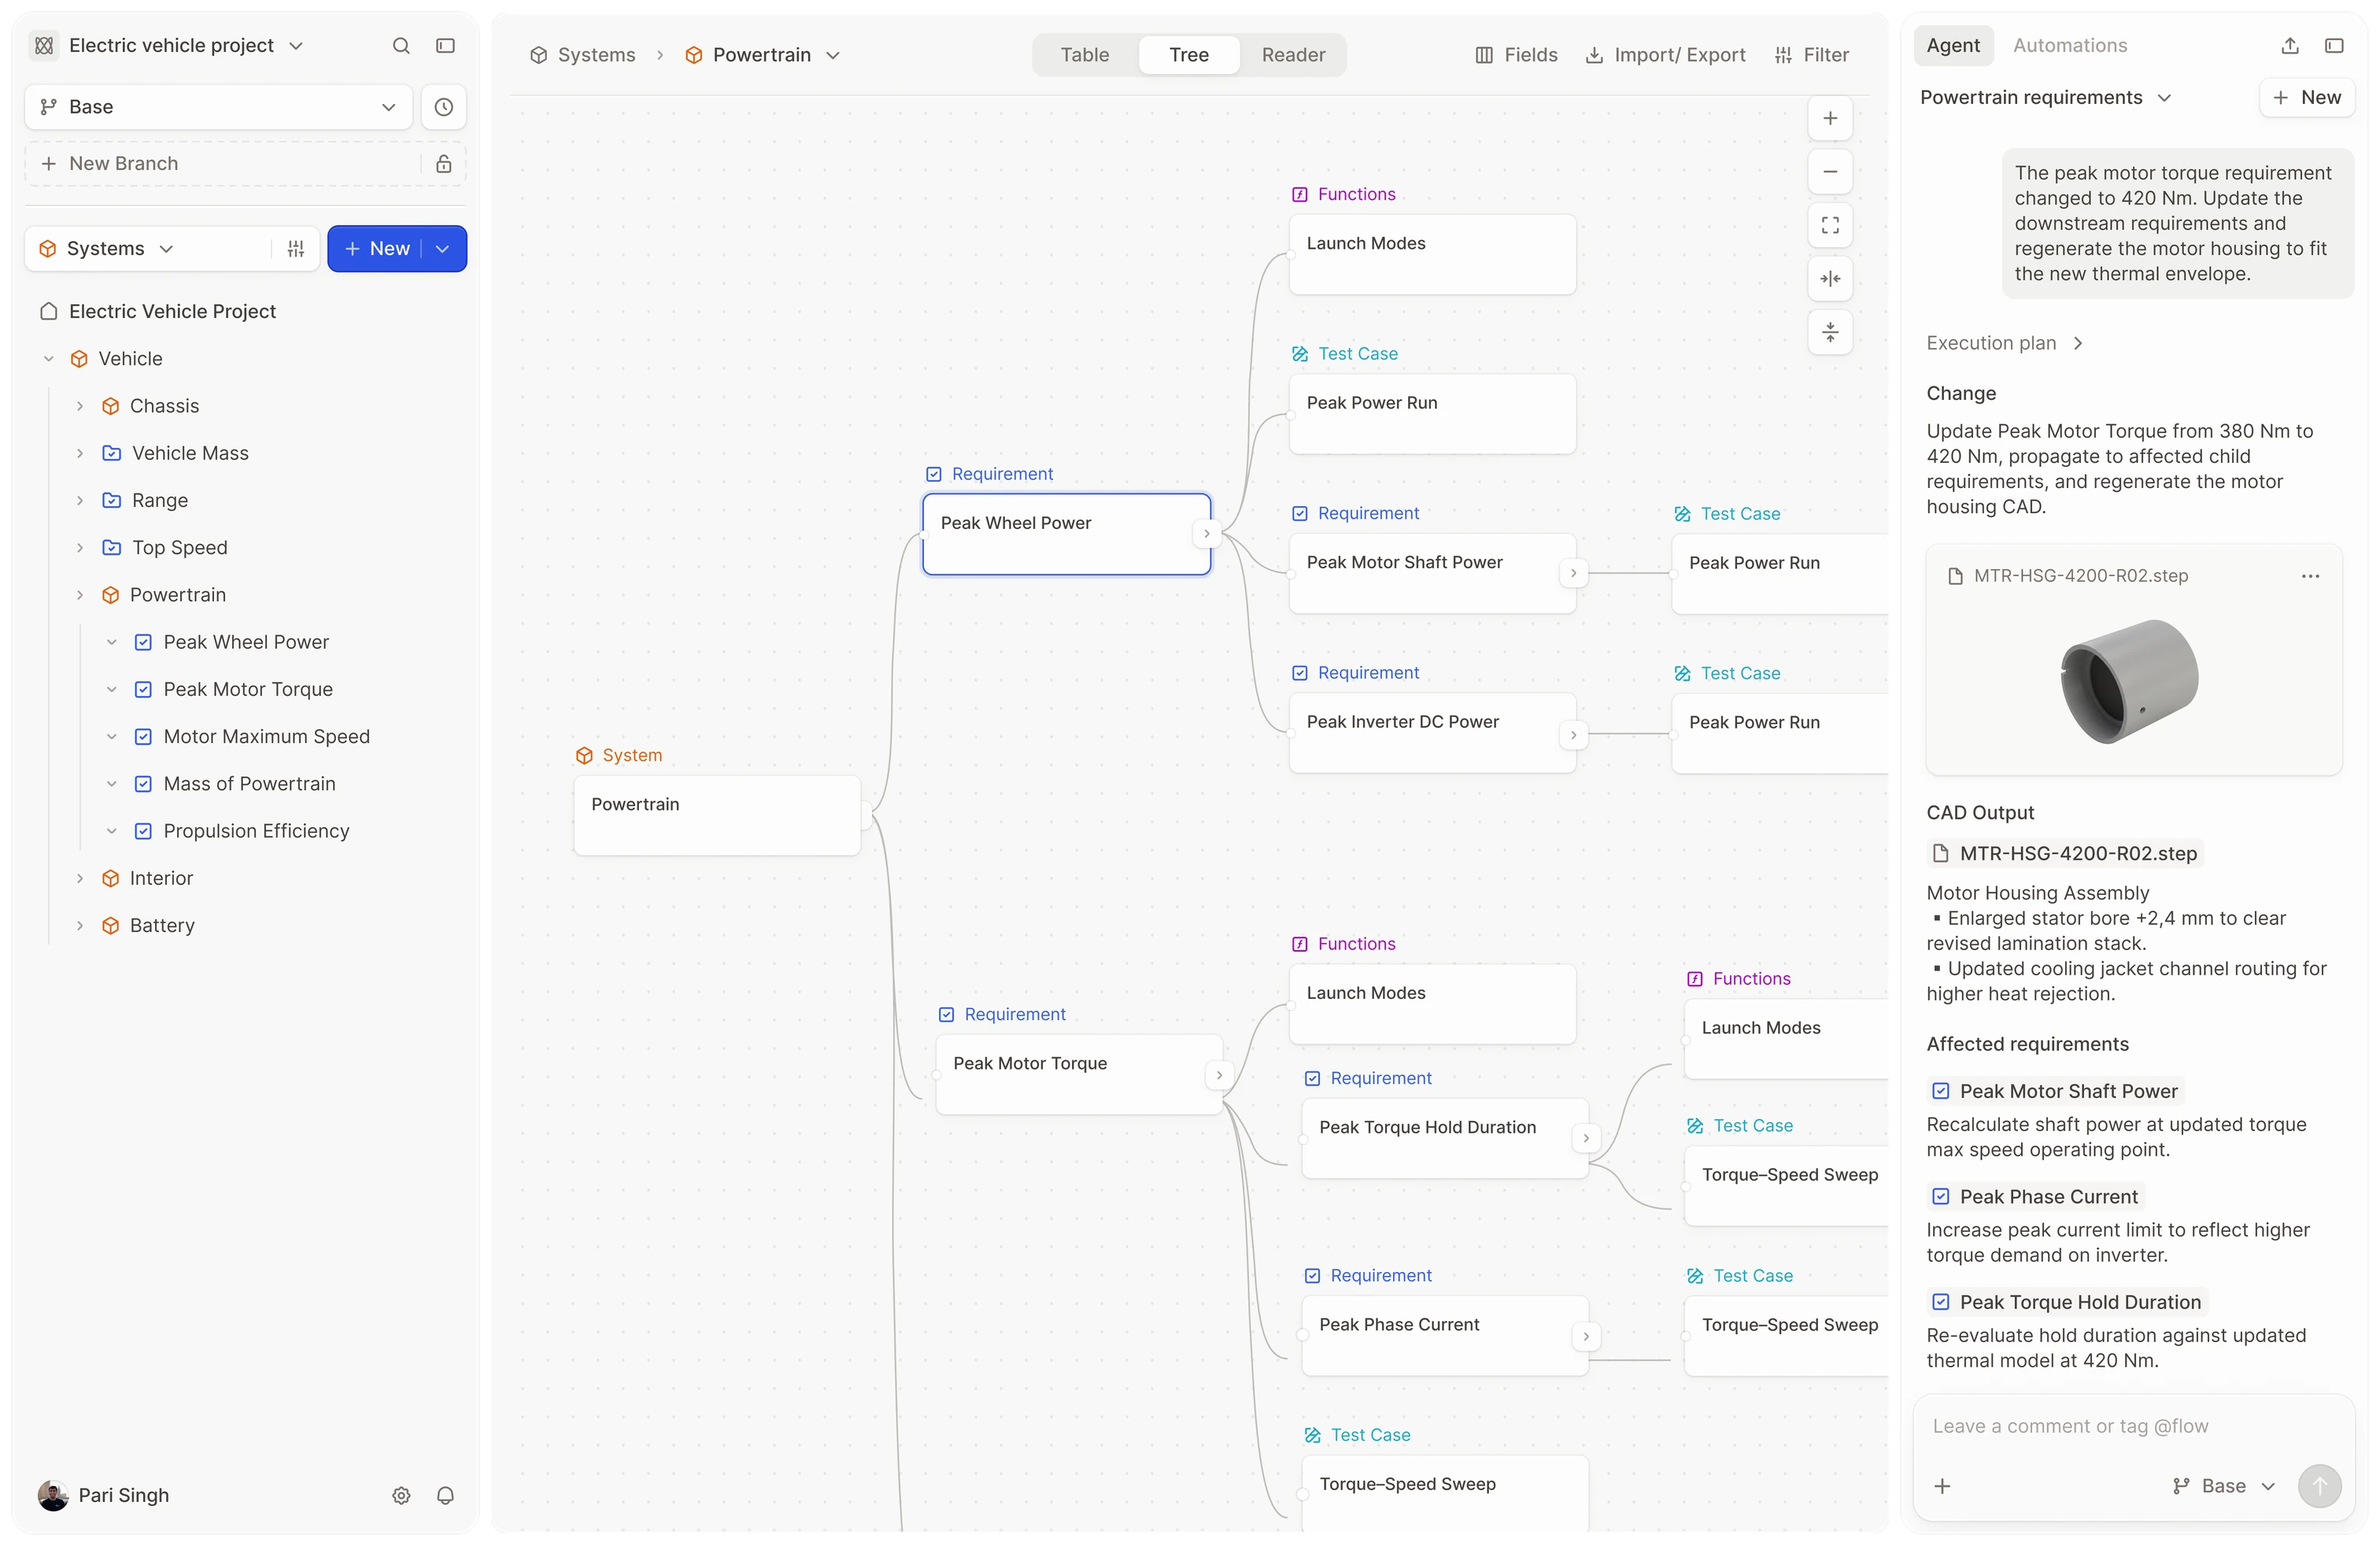Image resolution: width=2380 pixels, height=1546 pixels.
Task: Select the Powertrain system node
Action: point(717,816)
